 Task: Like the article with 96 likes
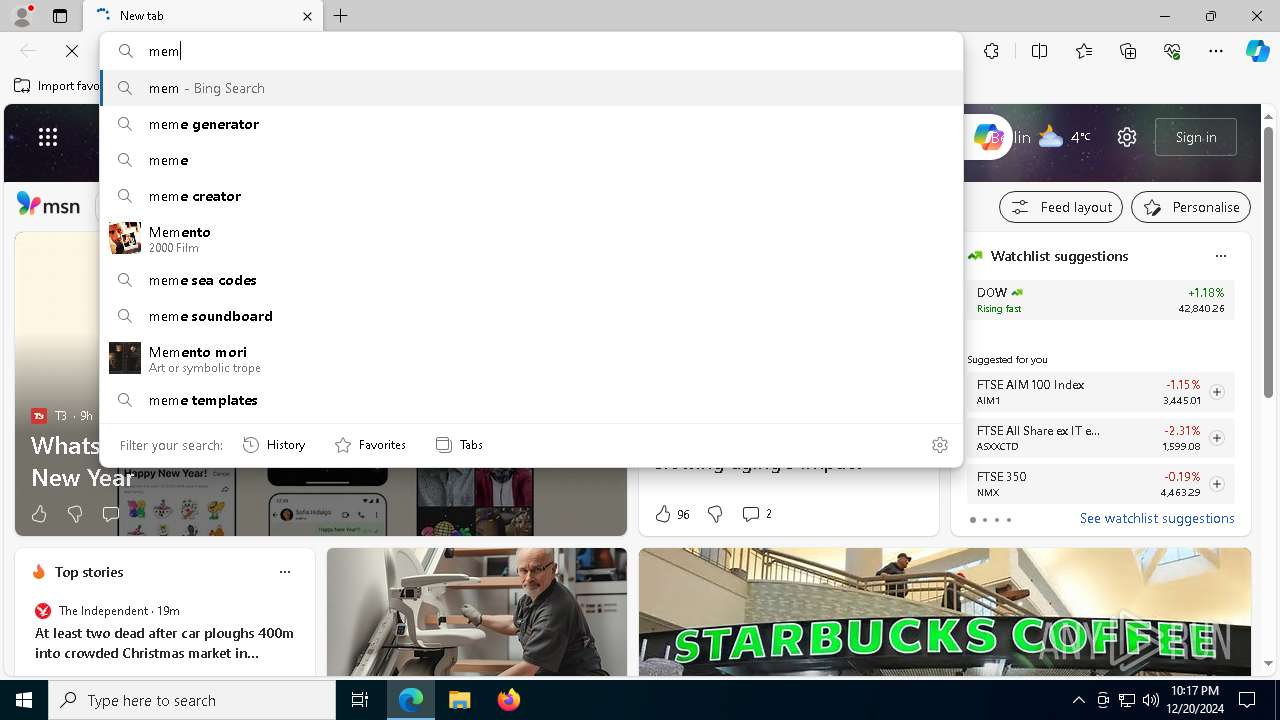663,514
